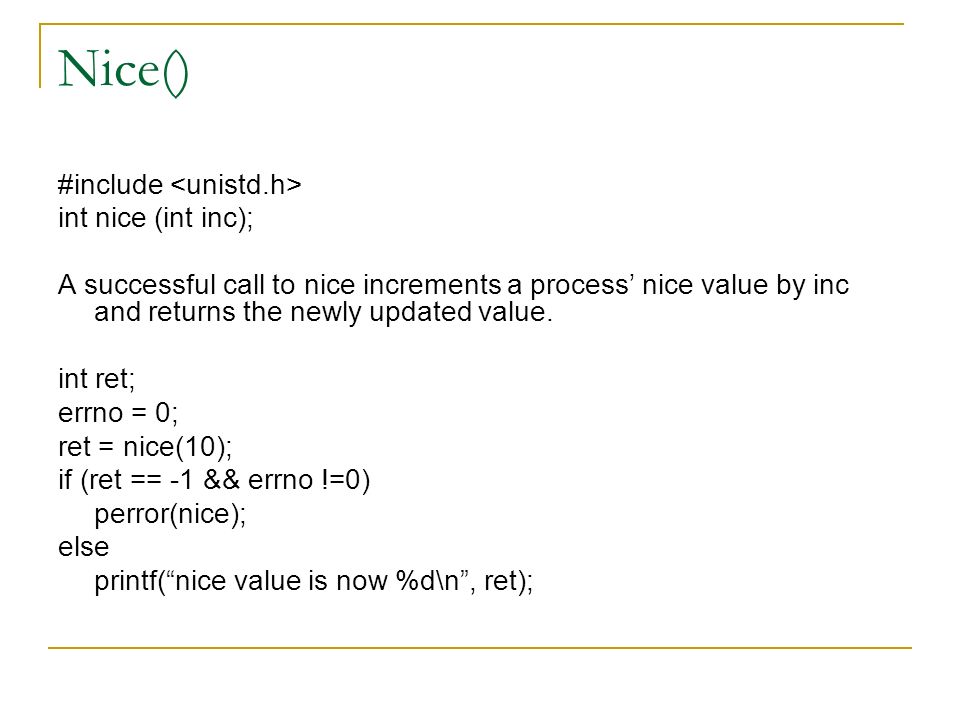Viewport: 960px width, 720px height.
Task: Select the errno = 0; statement
Action: 118,413
